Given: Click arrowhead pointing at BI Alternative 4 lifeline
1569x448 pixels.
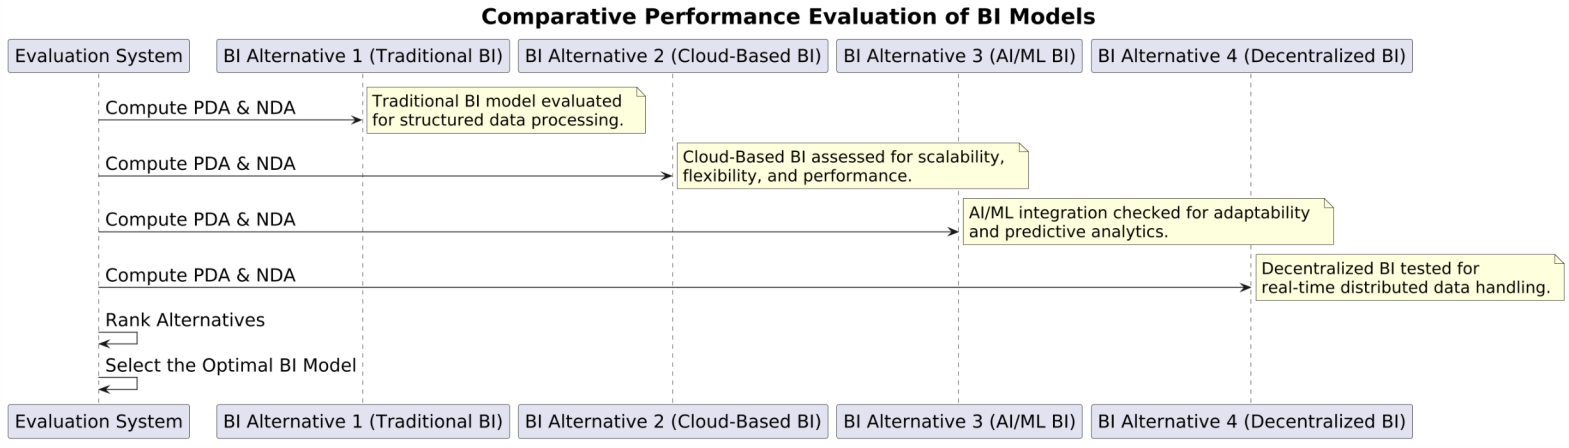Looking at the screenshot, I should pos(1244,288).
